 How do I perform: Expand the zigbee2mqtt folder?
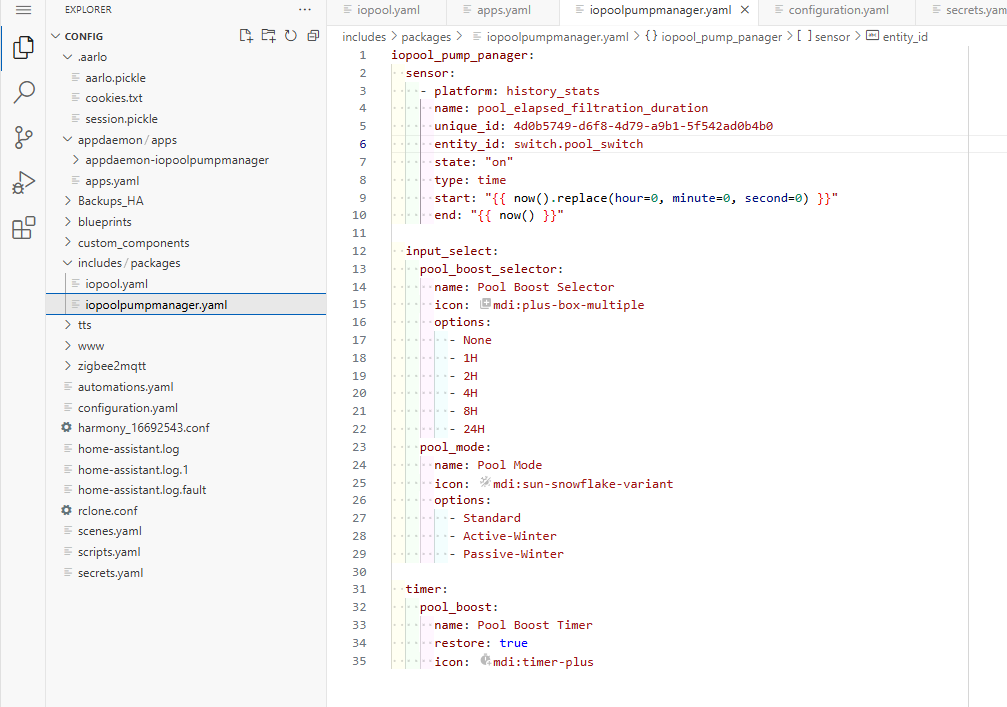[67, 366]
